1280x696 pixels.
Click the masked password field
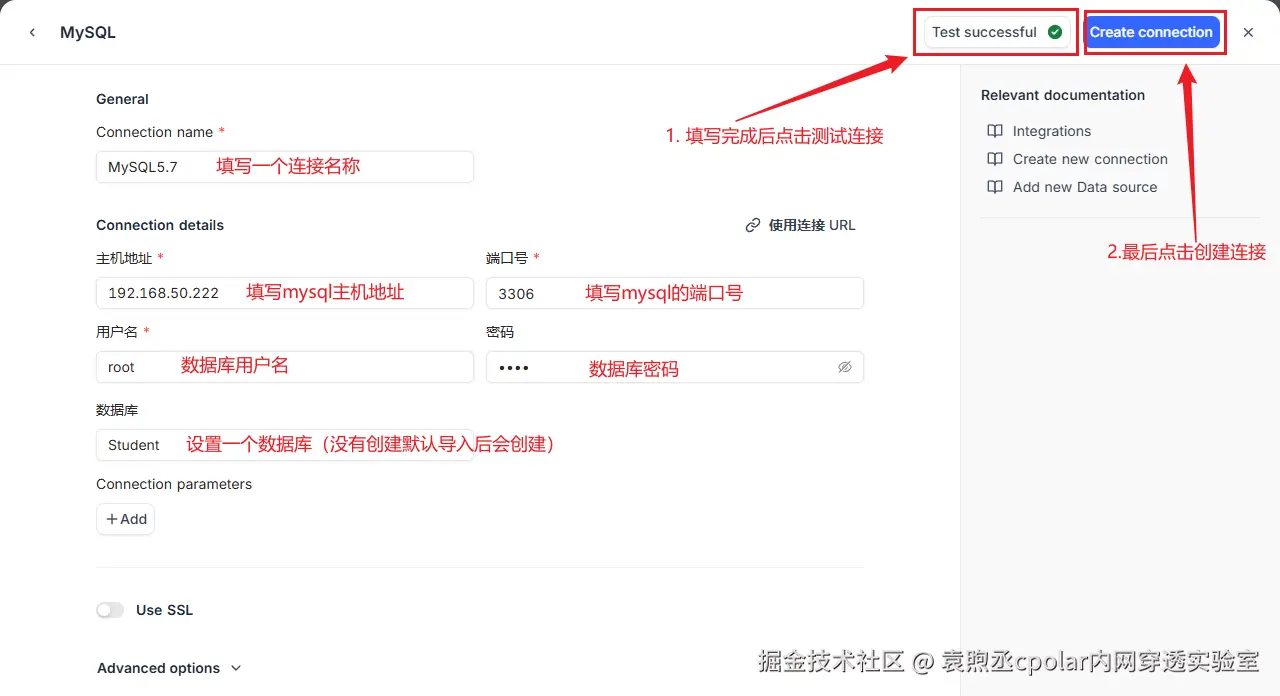click(x=675, y=367)
